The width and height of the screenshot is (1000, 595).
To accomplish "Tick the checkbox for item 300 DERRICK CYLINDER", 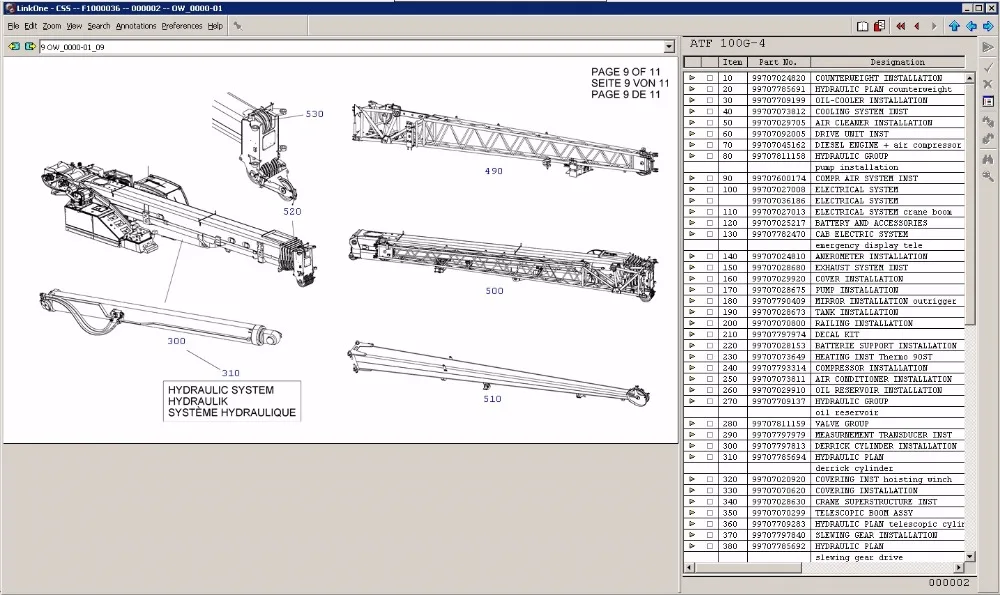I will coord(710,446).
